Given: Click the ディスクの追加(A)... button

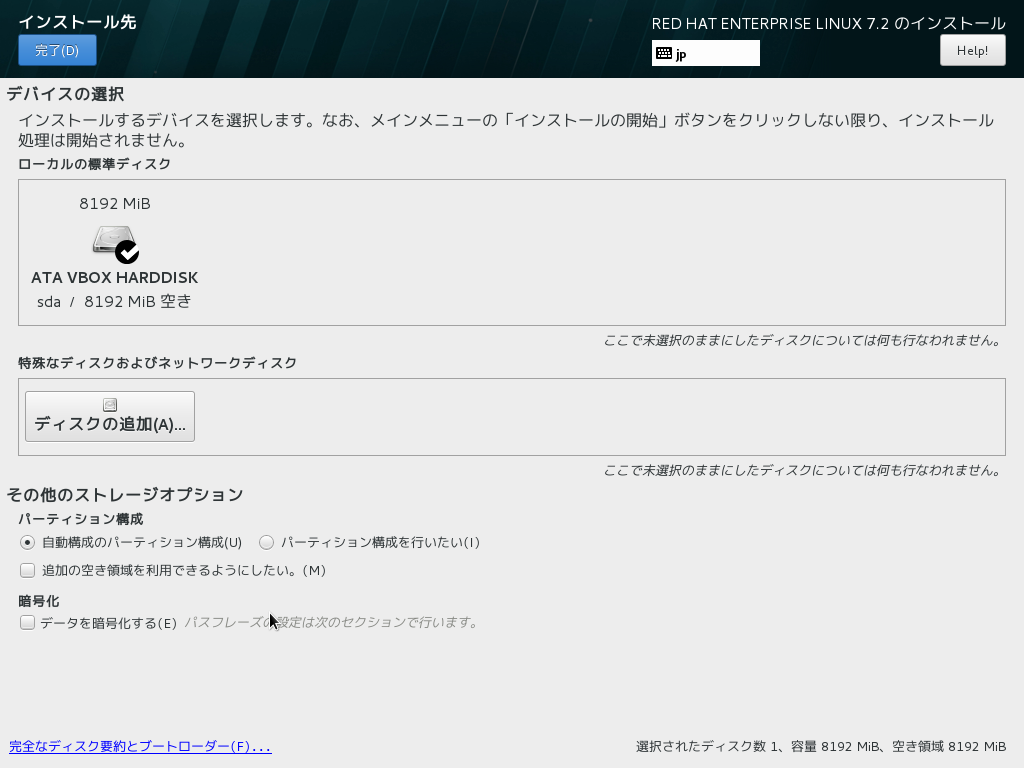Looking at the screenshot, I should coord(110,417).
